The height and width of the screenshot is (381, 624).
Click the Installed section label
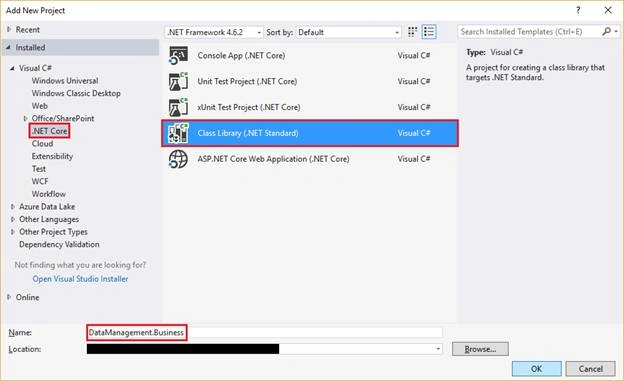(x=30, y=47)
